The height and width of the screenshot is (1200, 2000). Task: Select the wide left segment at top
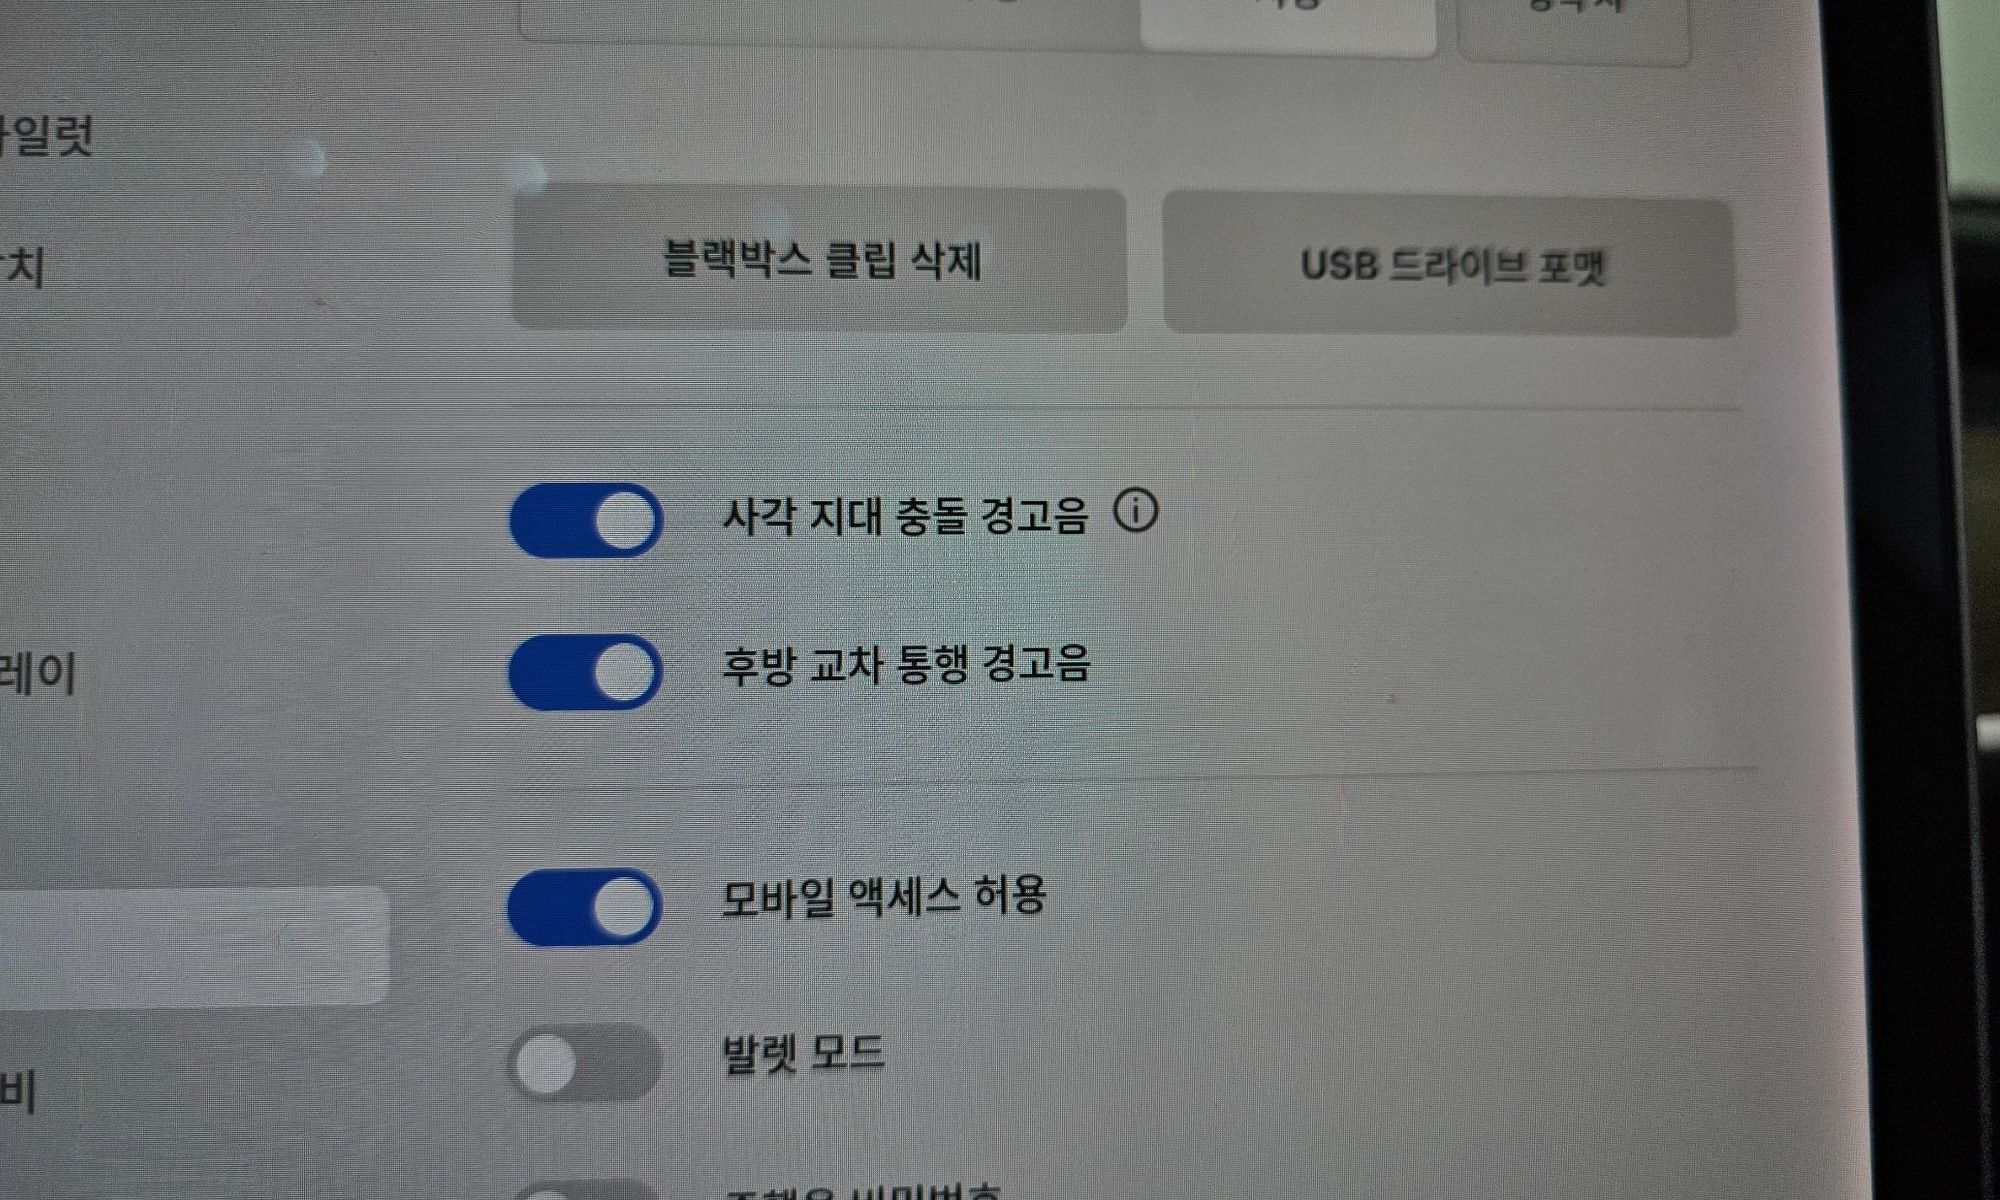[830, 20]
